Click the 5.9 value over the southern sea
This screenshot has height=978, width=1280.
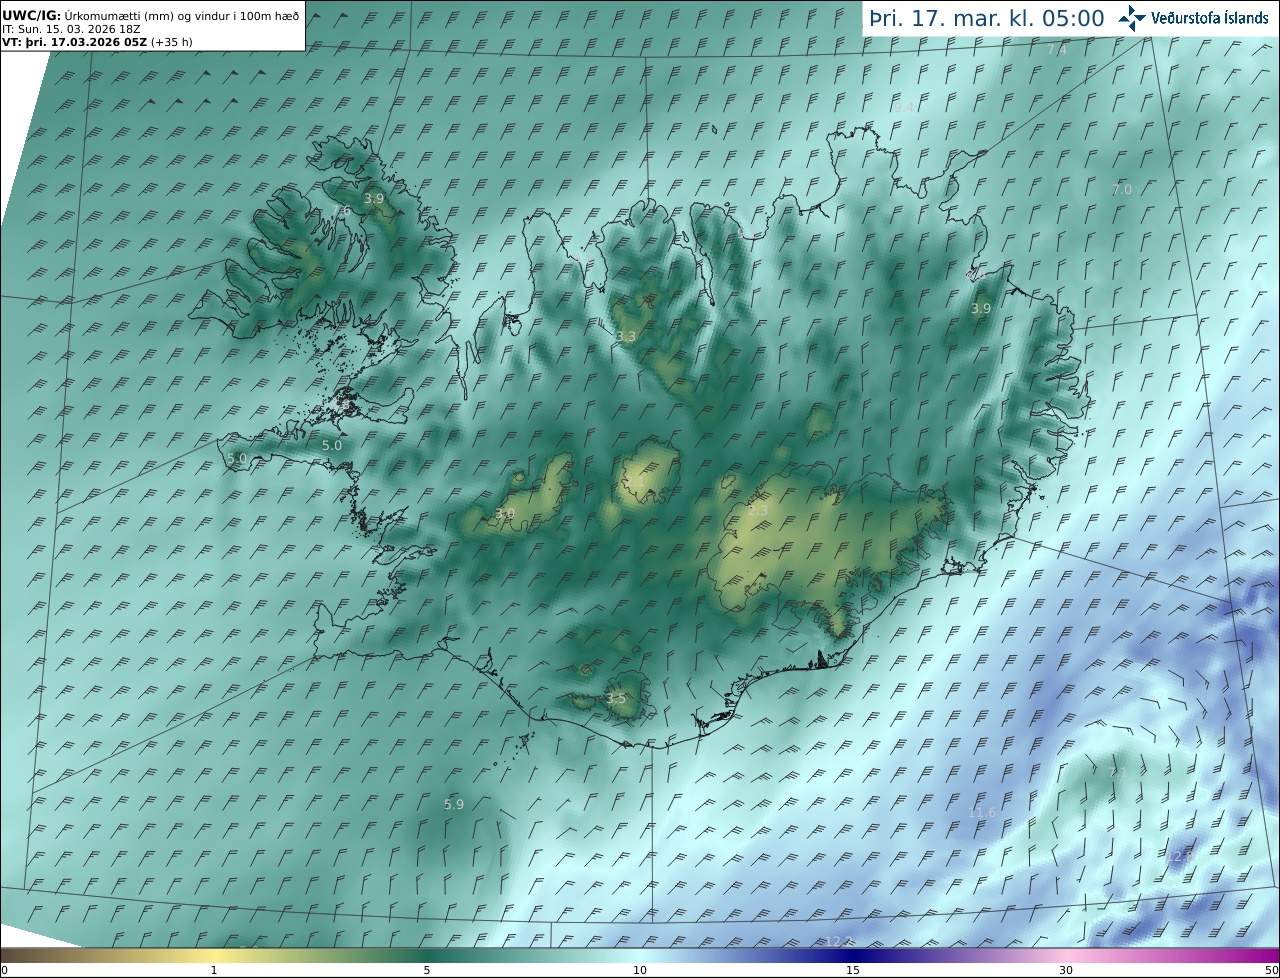click(x=453, y=804)
